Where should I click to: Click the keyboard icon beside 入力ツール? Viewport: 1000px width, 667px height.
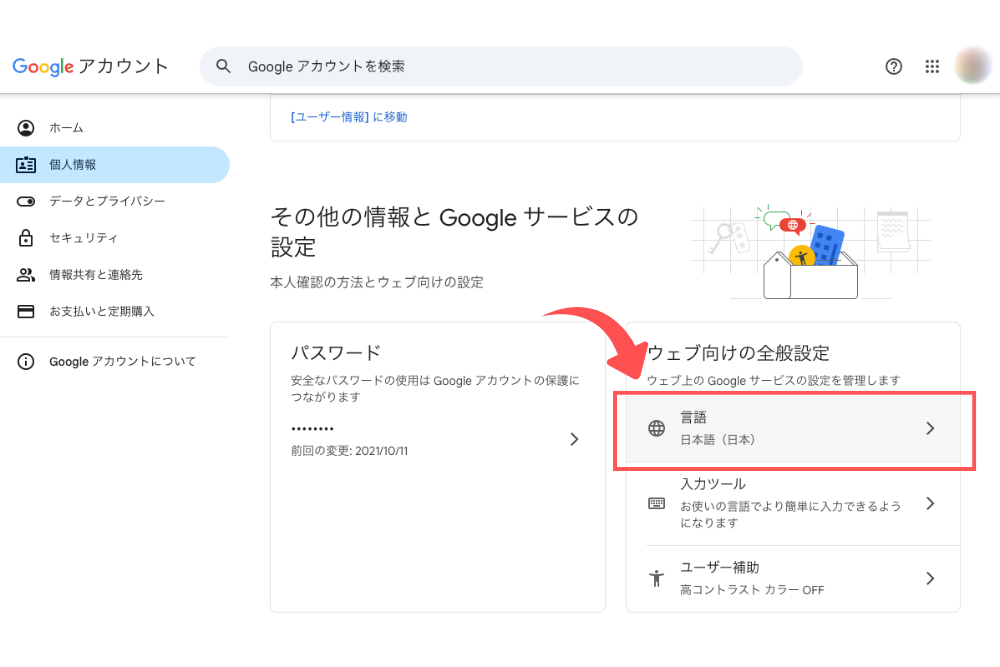[657, 503]
